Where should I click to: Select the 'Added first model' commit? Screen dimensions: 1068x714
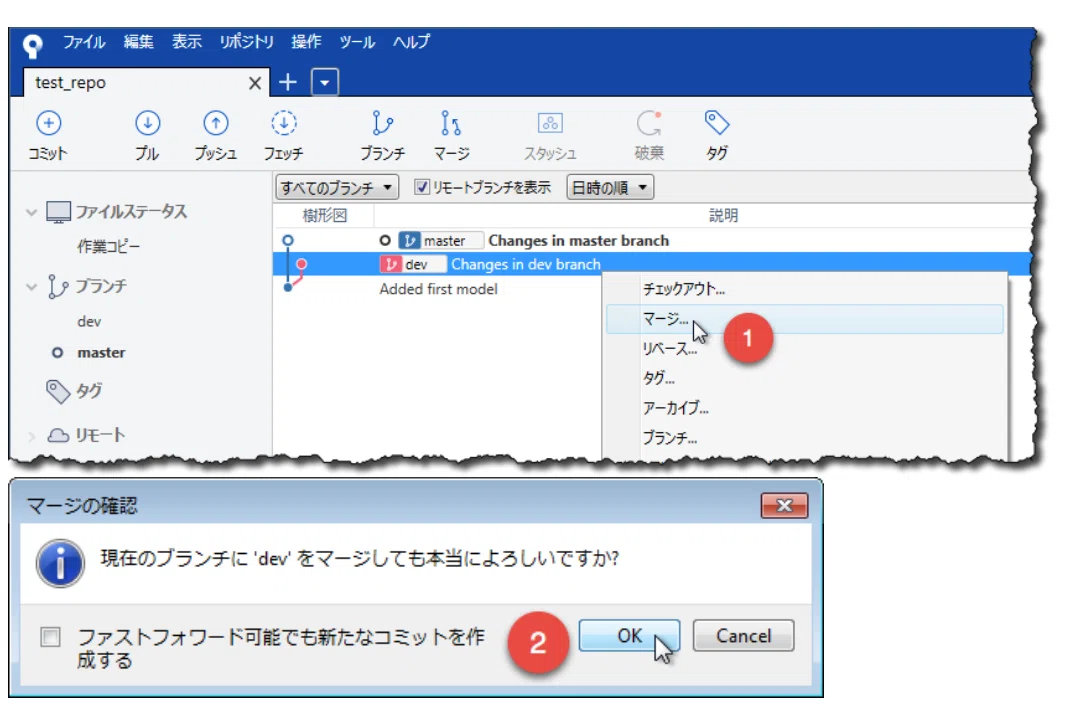coord(439,289)
